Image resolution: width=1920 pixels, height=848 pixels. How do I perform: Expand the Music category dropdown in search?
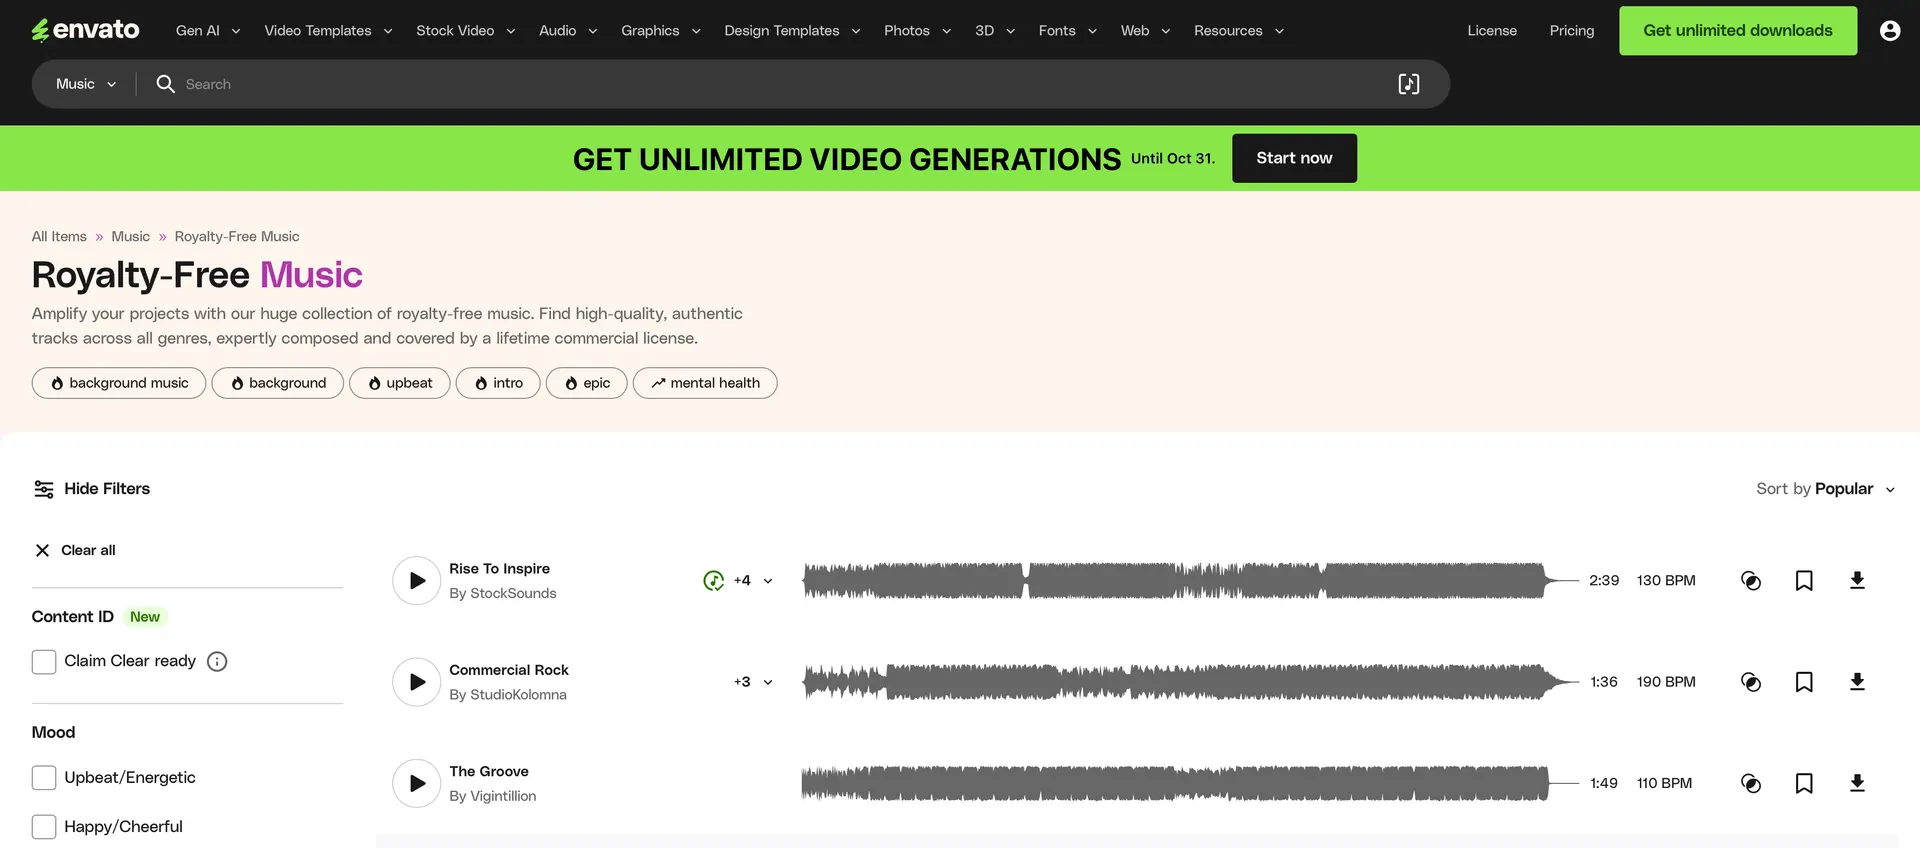[86, 84]
